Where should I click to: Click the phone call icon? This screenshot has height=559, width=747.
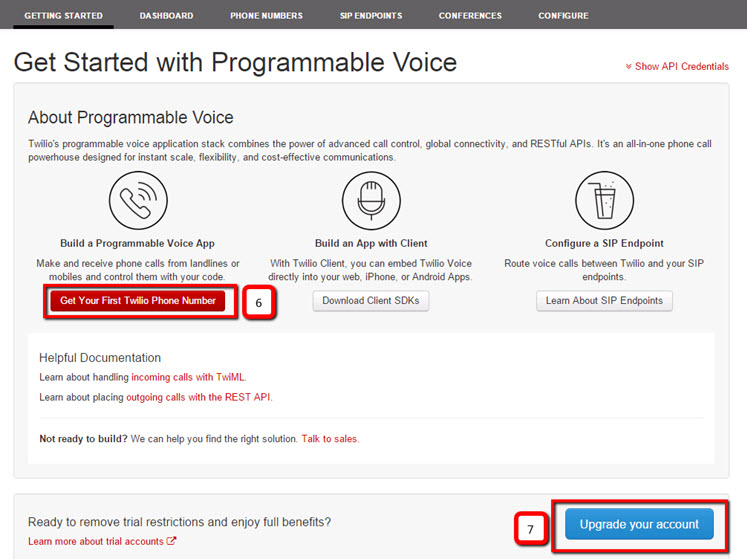tap(138, 200)
